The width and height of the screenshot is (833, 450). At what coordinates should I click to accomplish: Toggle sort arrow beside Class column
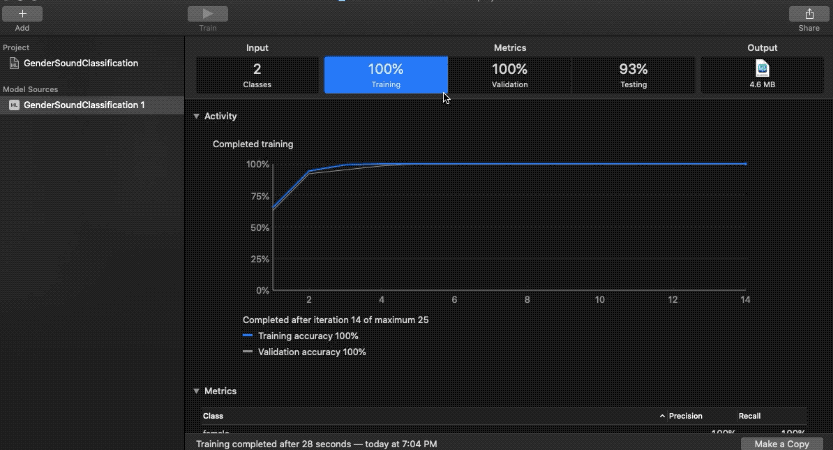tap(662, 416)
